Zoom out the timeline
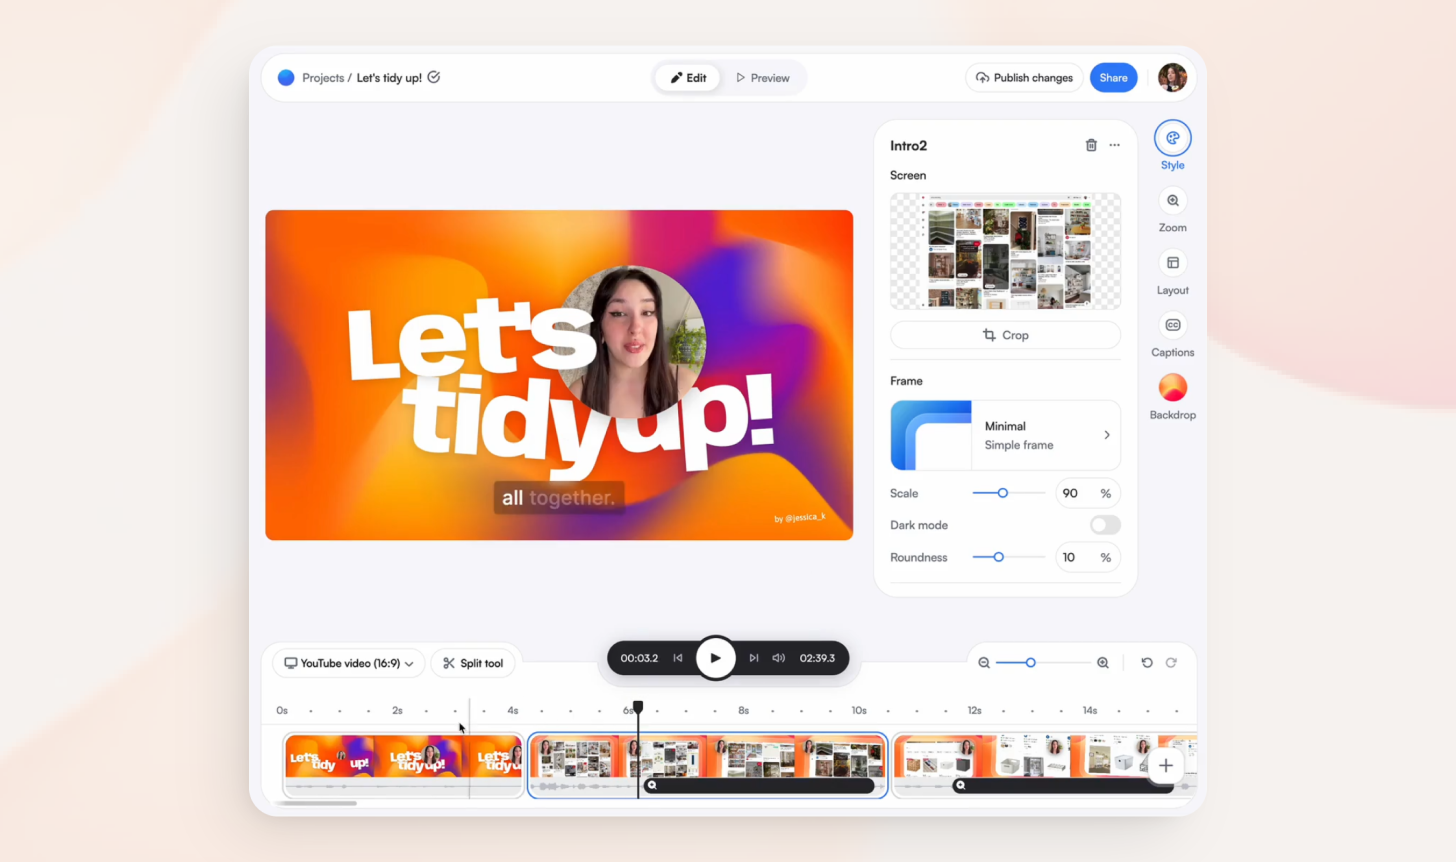The image size is (1456, 862). [984, 663]
